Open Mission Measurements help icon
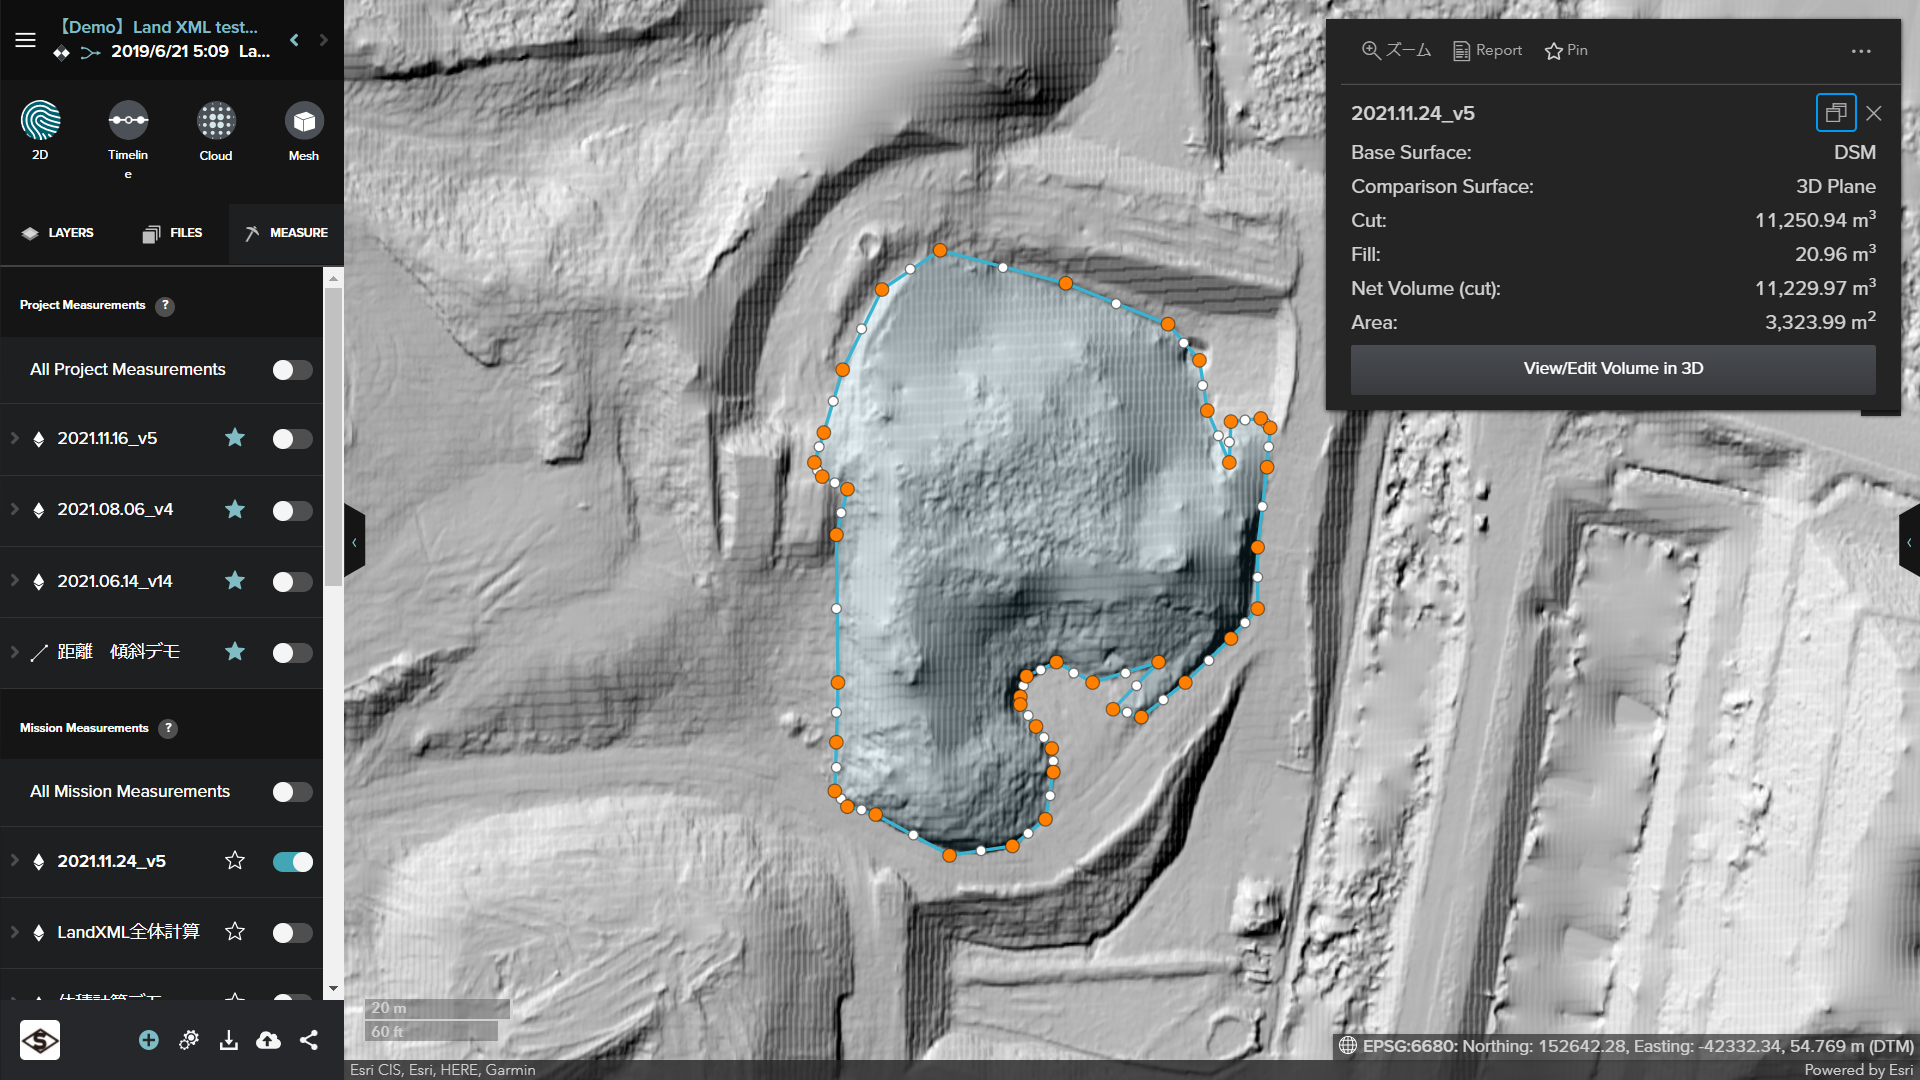The height and width of the screenshot is (1080, 1920). coord(168,729)
